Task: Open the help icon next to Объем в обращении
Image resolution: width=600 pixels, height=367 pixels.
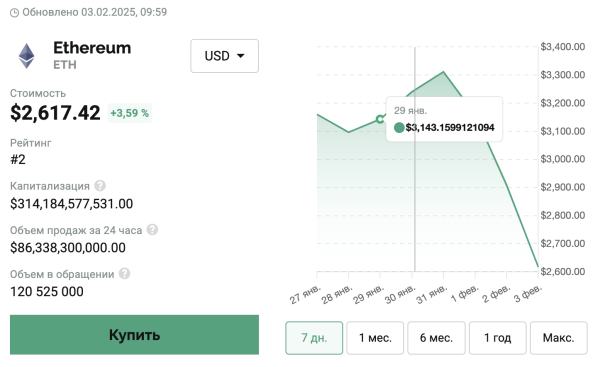Action: (124, 274)
